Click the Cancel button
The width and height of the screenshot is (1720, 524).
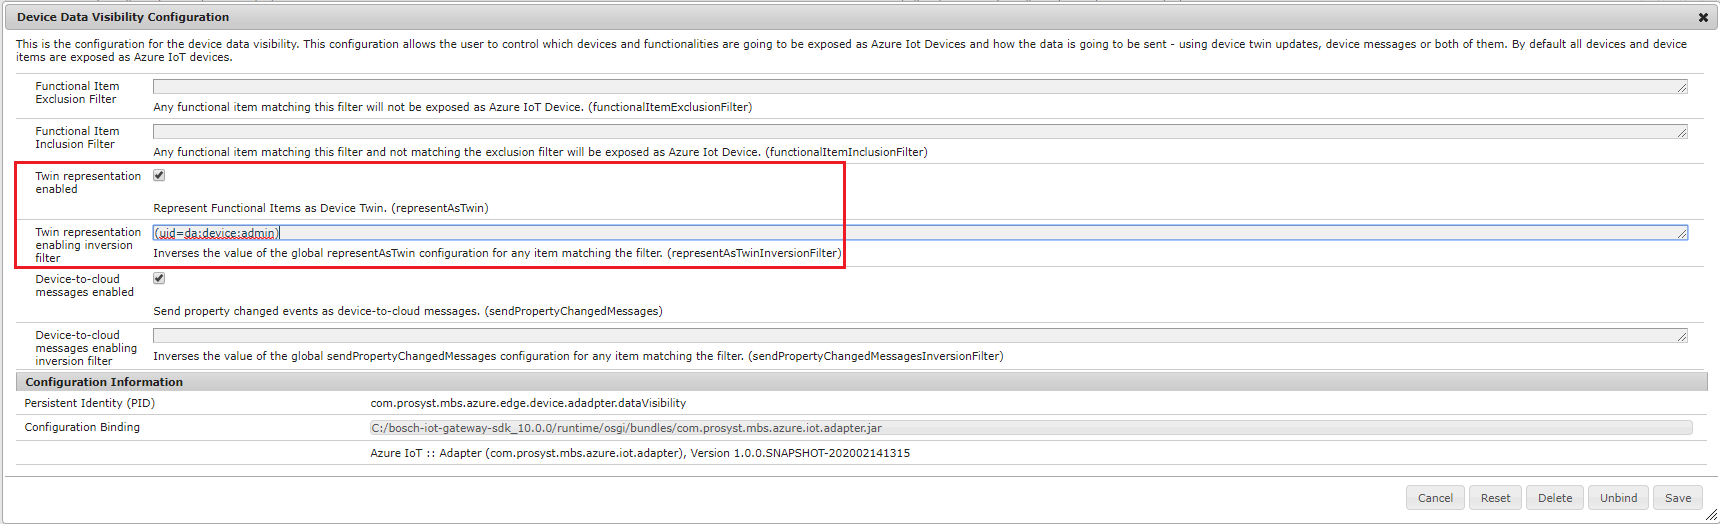1435,498
